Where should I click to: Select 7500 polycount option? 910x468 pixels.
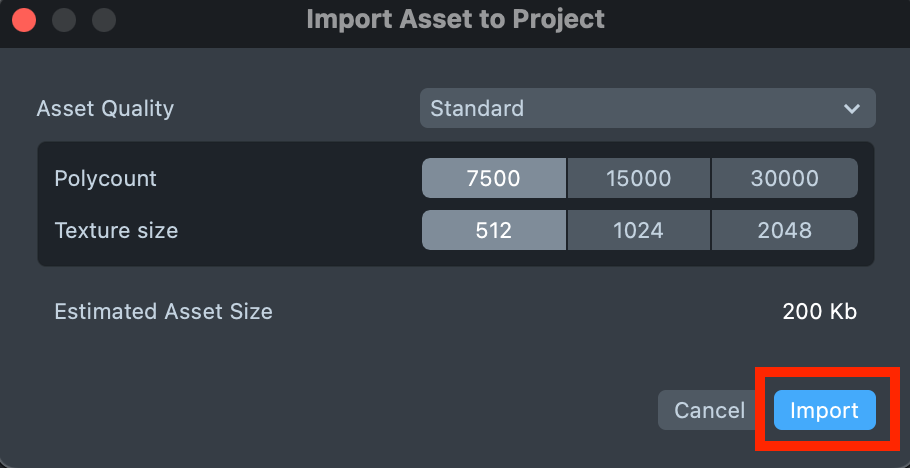(x=494, y=179)
